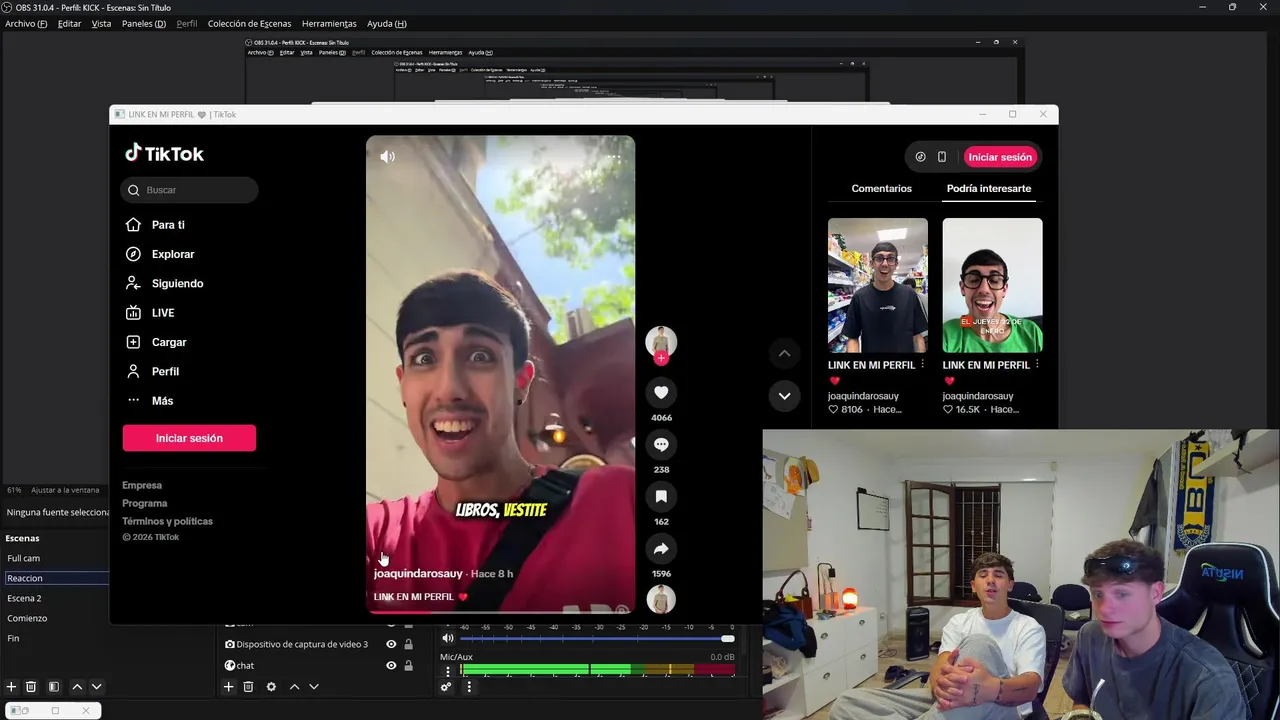Open audio mixer menu dots beside gears
This screenshot has height=720, width=1280.
pos(468,687)
